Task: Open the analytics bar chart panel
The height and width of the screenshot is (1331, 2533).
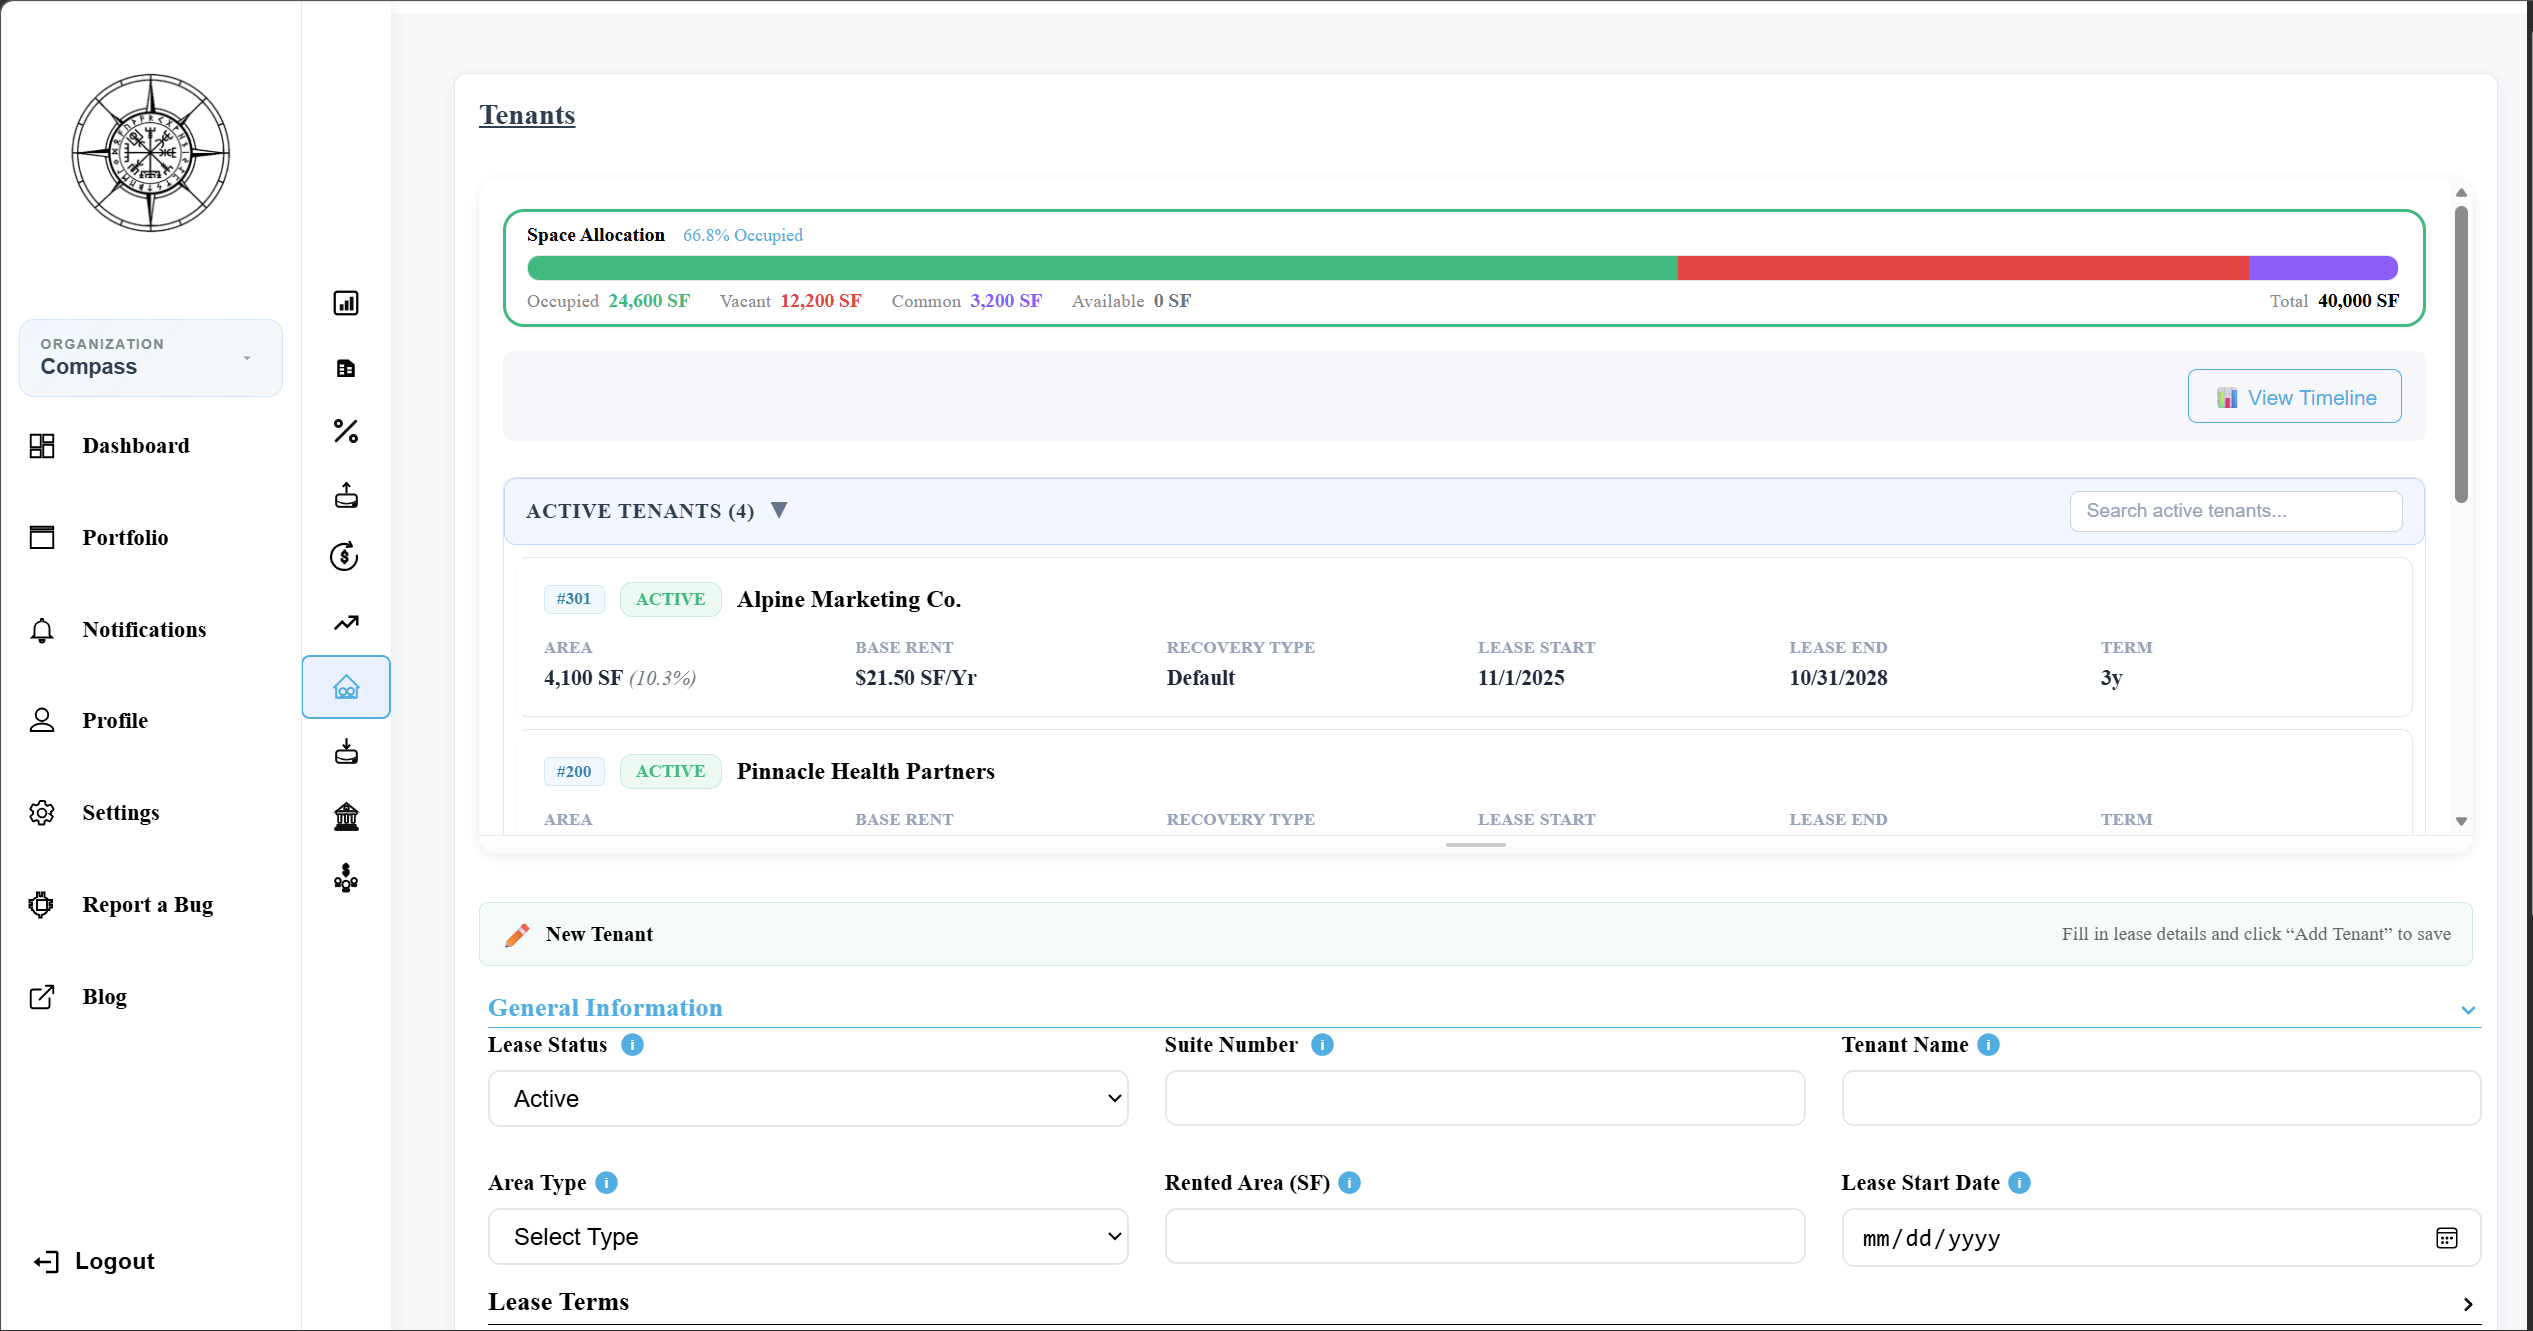Action: [346, 303]
